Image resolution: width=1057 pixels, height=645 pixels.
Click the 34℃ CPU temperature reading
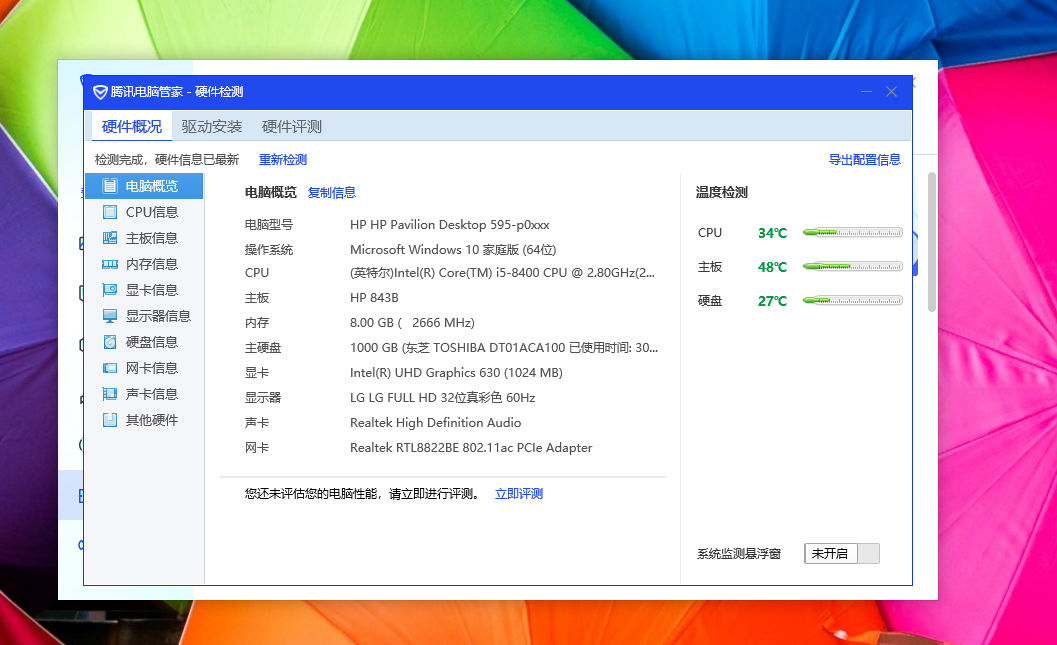pos(773,233)
